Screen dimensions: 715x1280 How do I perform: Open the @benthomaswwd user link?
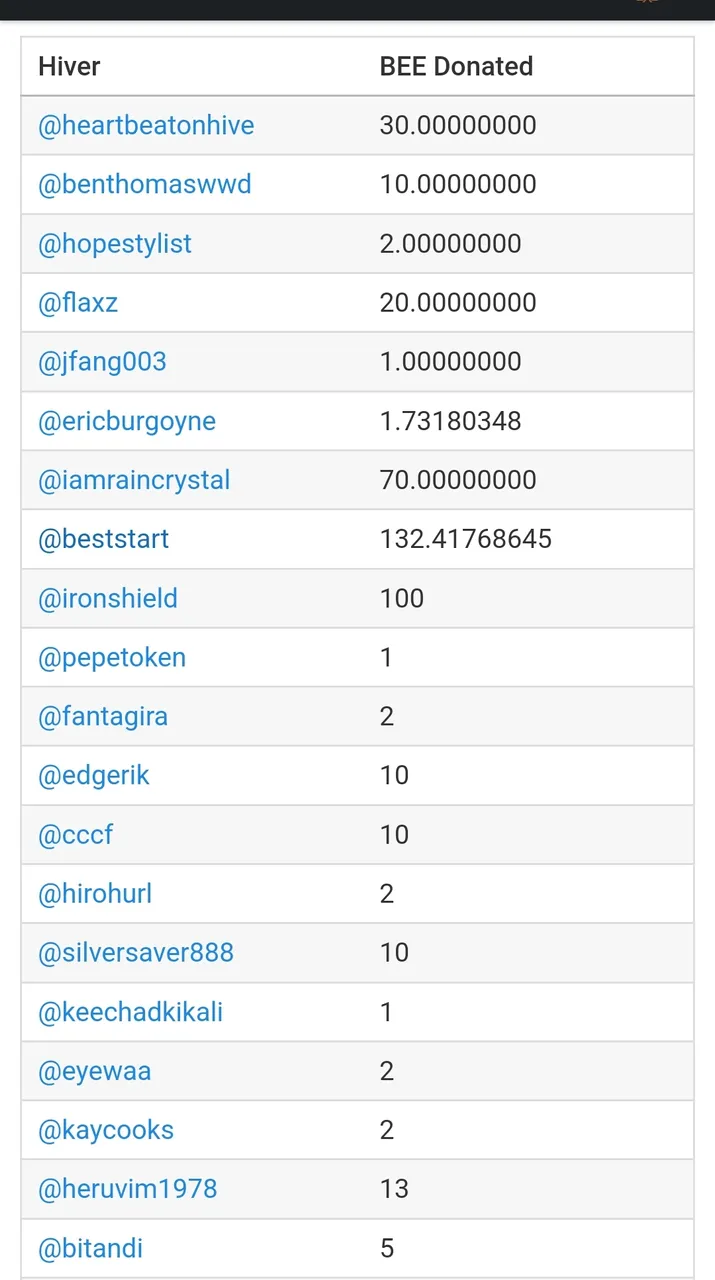[145, 184]
